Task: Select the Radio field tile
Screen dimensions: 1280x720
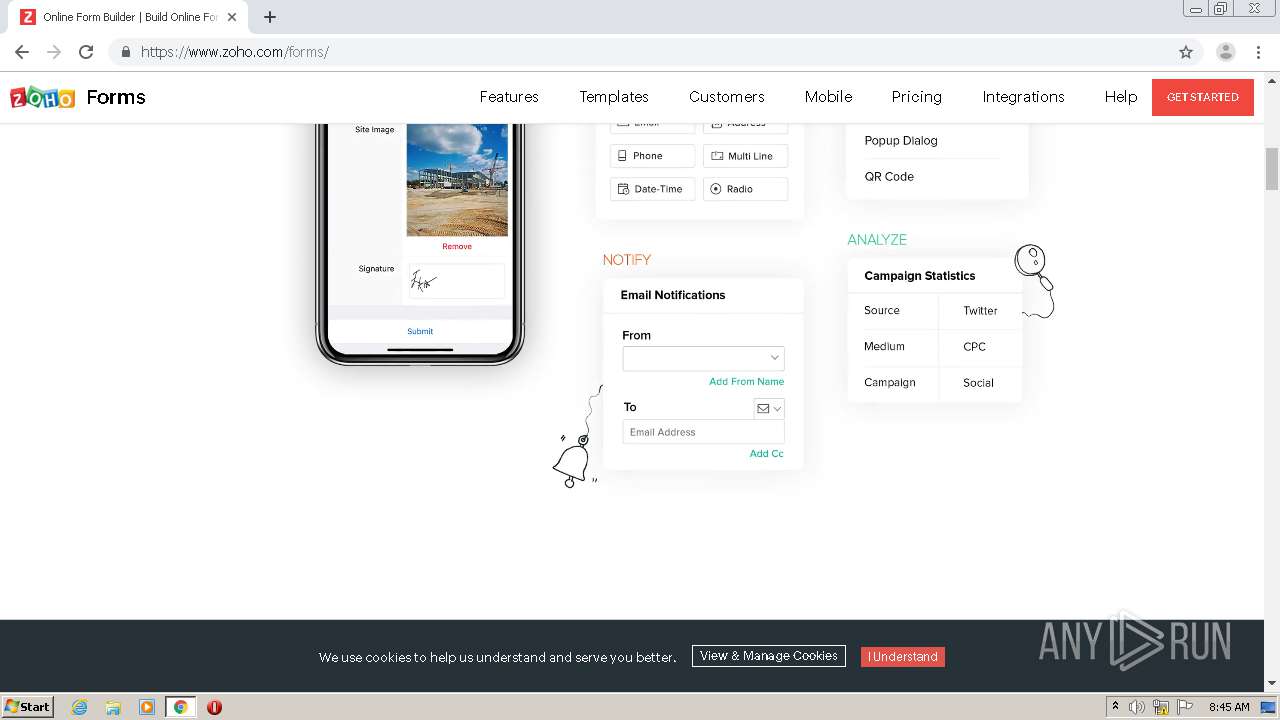Action: (745, 189)
